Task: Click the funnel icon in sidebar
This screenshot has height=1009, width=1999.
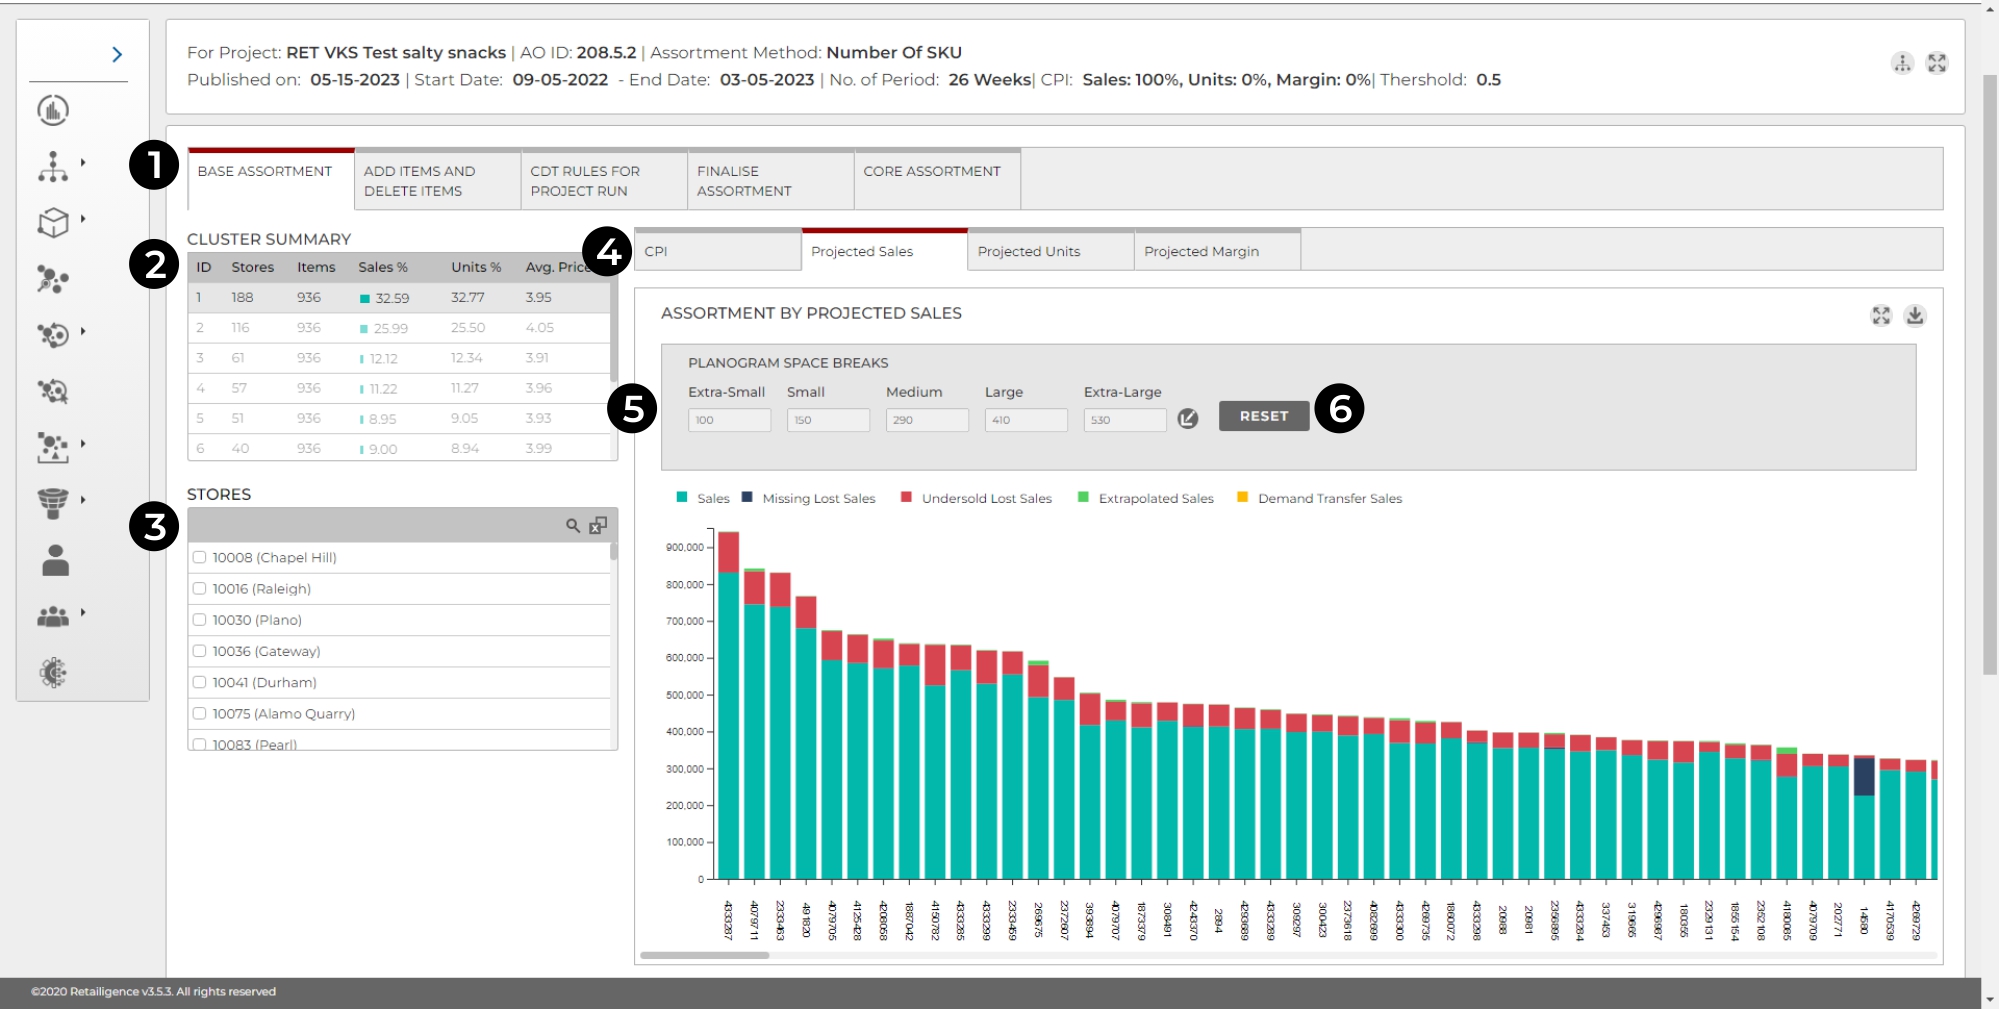Action: (x=53, y=502)
